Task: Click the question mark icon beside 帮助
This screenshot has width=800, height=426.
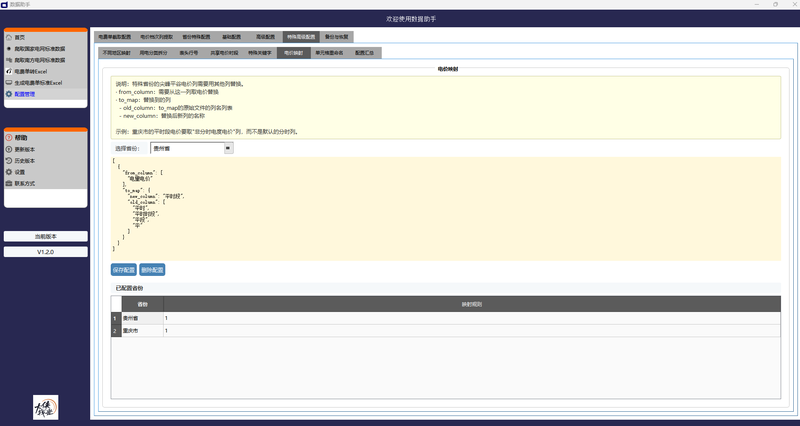Action: pyautogui.click(x=9, y=138)
